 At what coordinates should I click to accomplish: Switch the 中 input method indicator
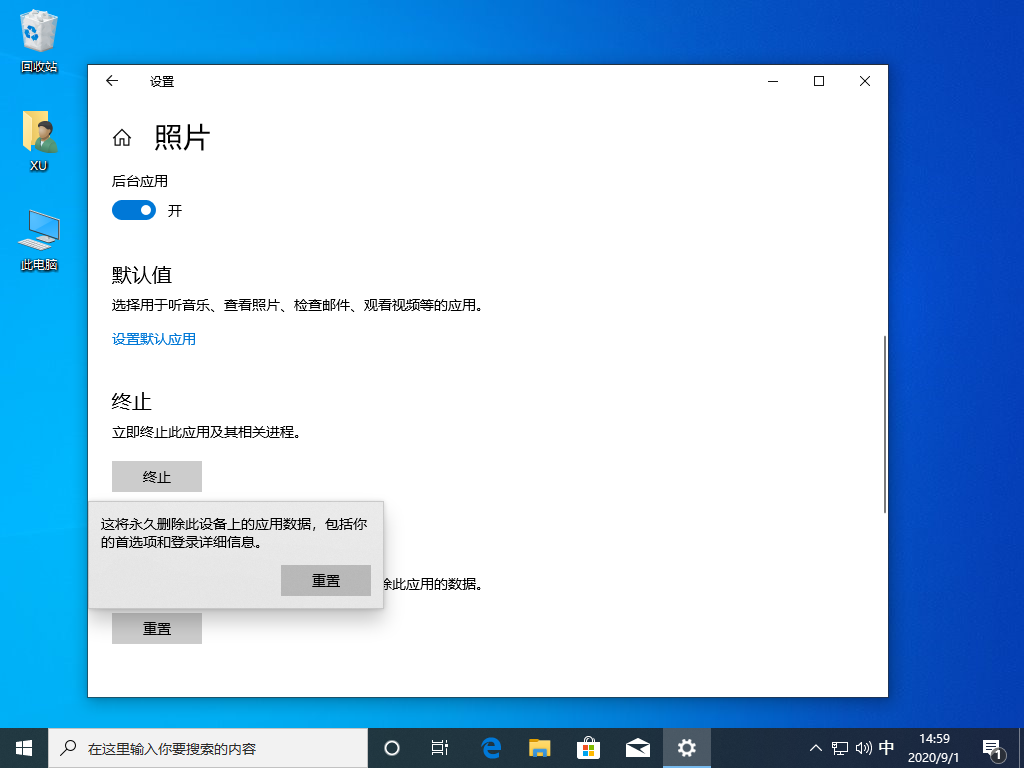pos(886,747)
